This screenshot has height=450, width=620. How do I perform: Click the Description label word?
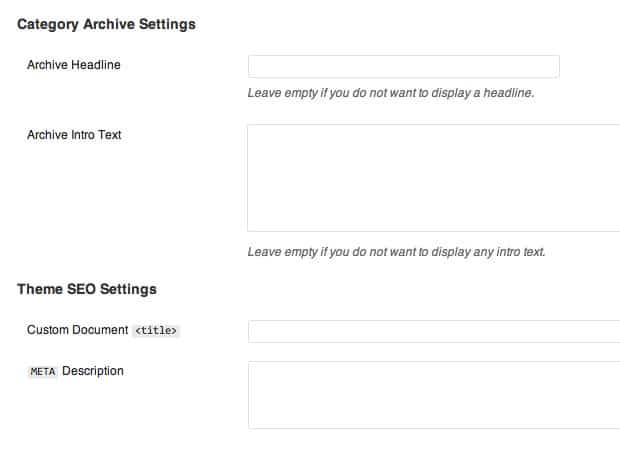(93, 371)
